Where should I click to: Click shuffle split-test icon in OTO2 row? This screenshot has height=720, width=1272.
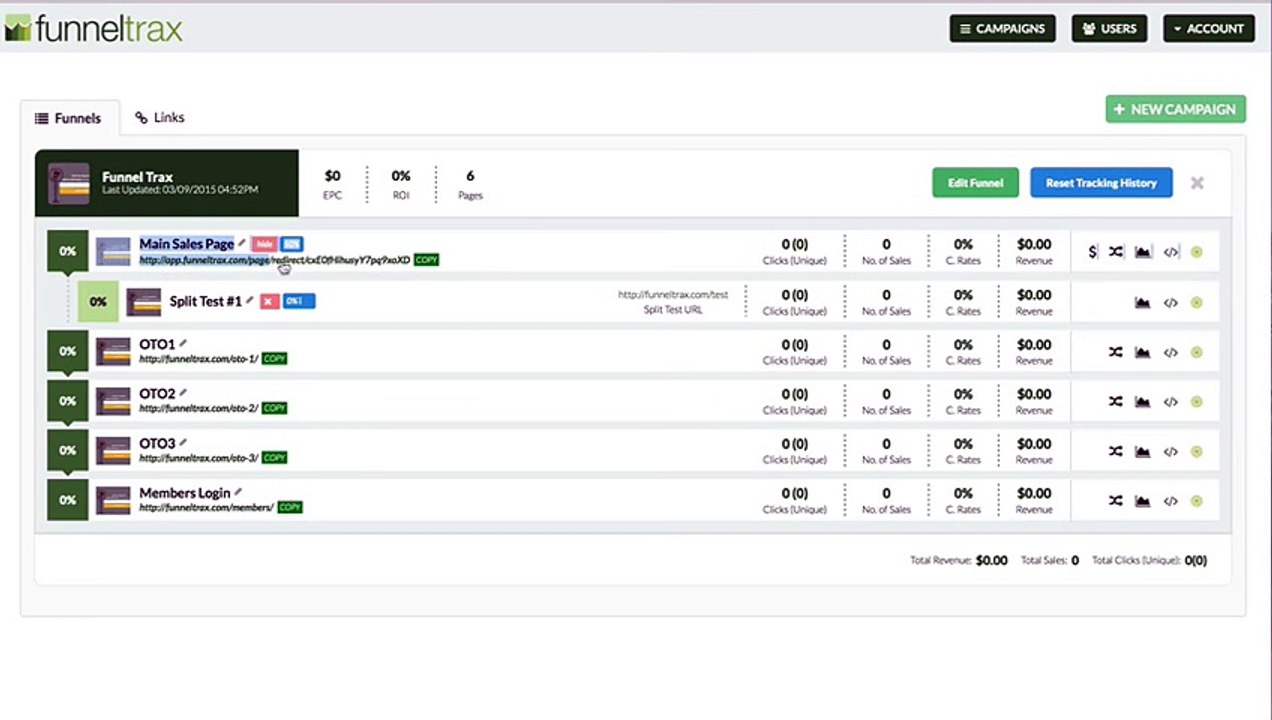pyautogui.click(x=1116, y=402)
